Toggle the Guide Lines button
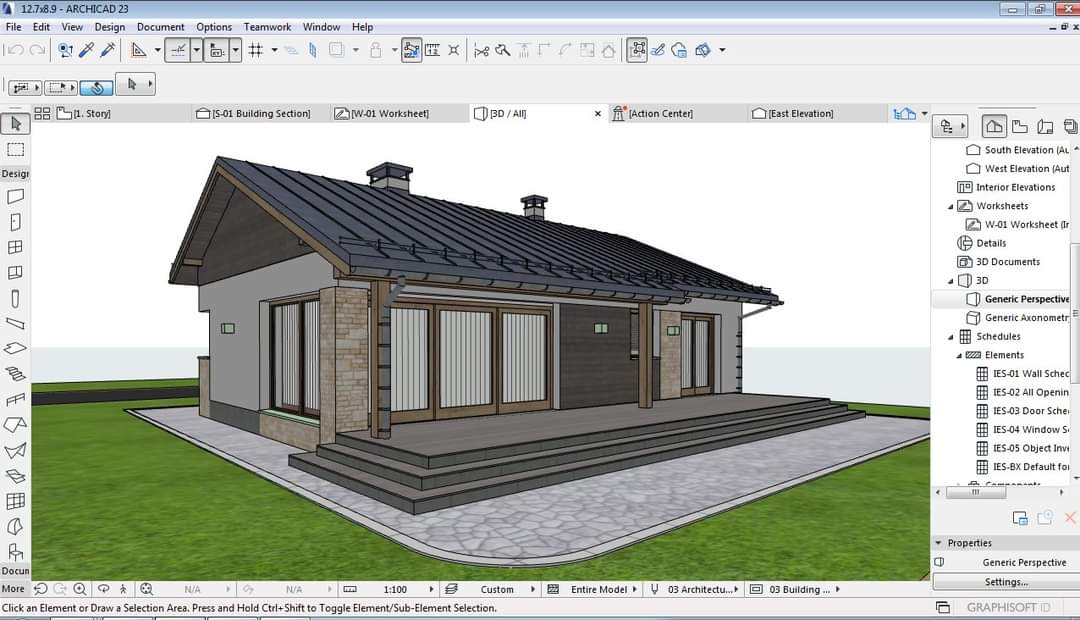The image size is (1080, 620). coord(178,50)
